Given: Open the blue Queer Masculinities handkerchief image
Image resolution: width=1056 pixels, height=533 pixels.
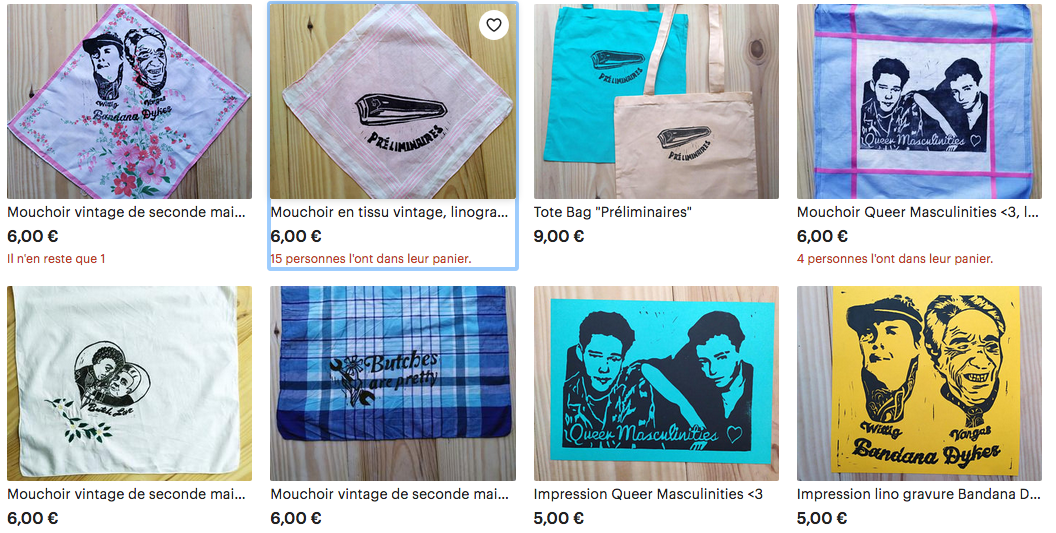Looking at the screenshot, I should pos(919,101).
